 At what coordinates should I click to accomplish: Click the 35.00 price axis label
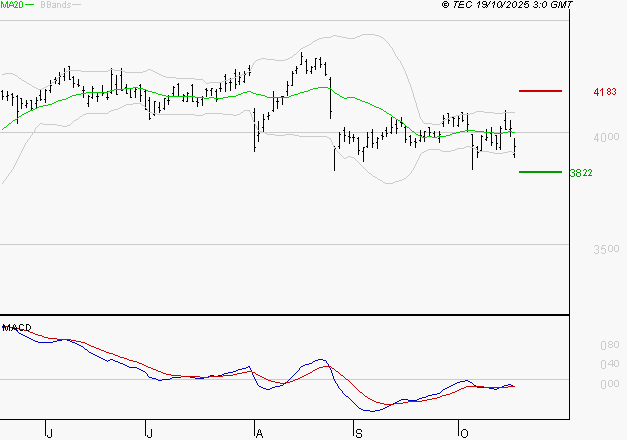[606, 249]
